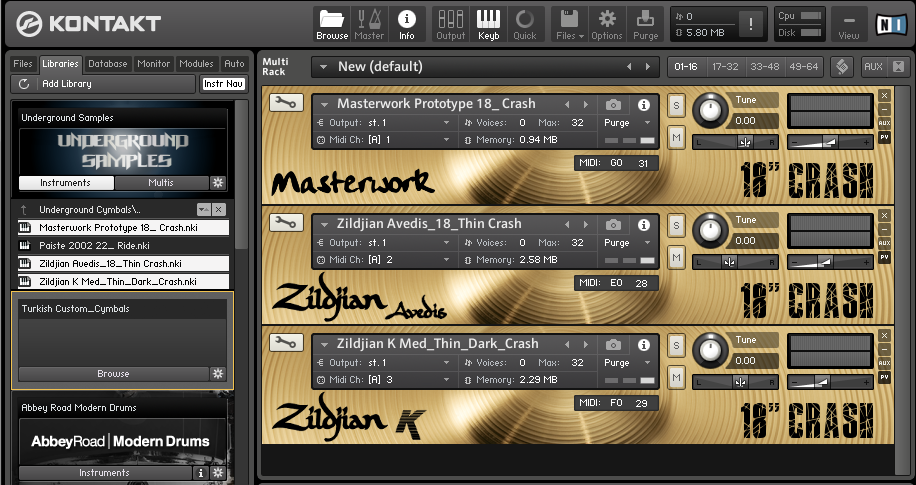The height and width of the screenshot is (485, 916).
Task: Select Underground Samples Multis button
Action: (161, 183)
